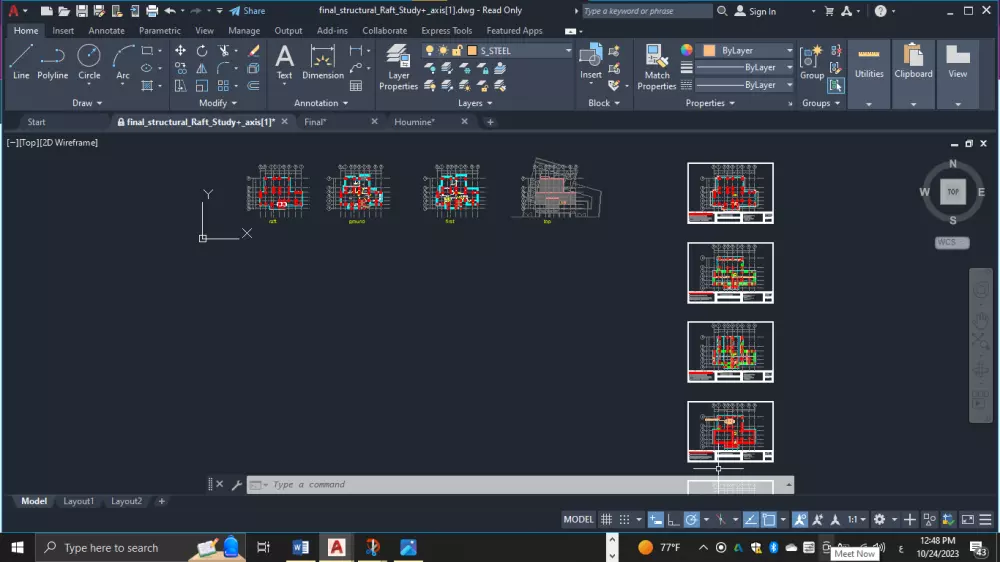Click the TOP face of ViewCube
Viewport: 1000px width, 562px height.
pyautogui.click(x=953, y=191)
